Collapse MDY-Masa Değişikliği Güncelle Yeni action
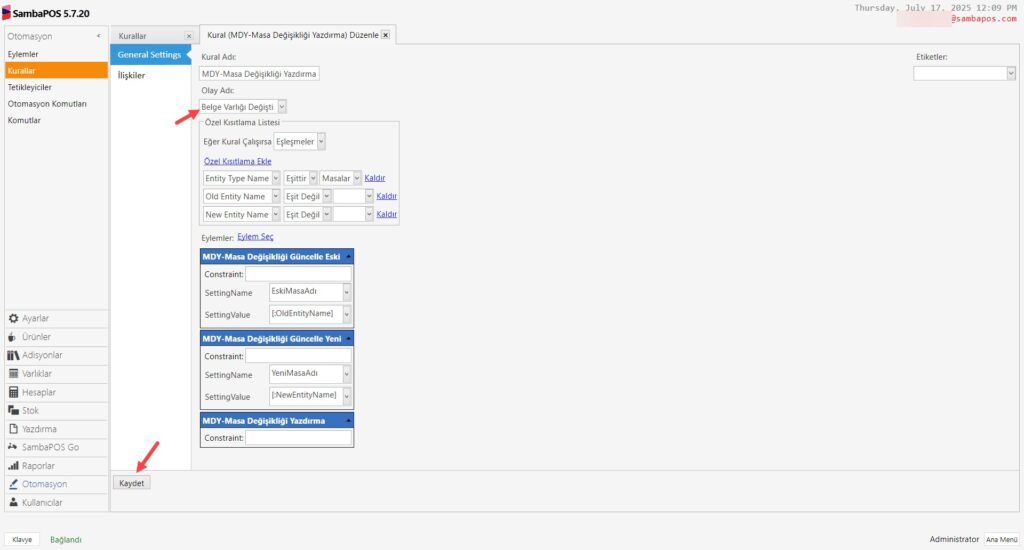 (348, 338)
